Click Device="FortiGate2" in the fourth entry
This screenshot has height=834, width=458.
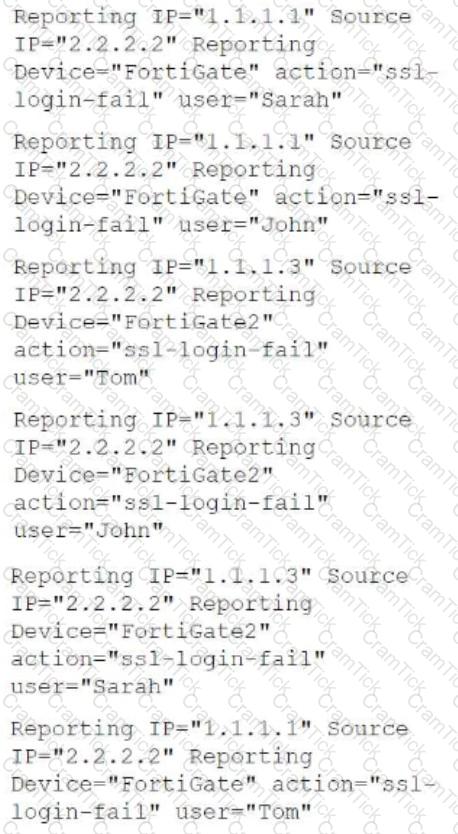[145, 476]
